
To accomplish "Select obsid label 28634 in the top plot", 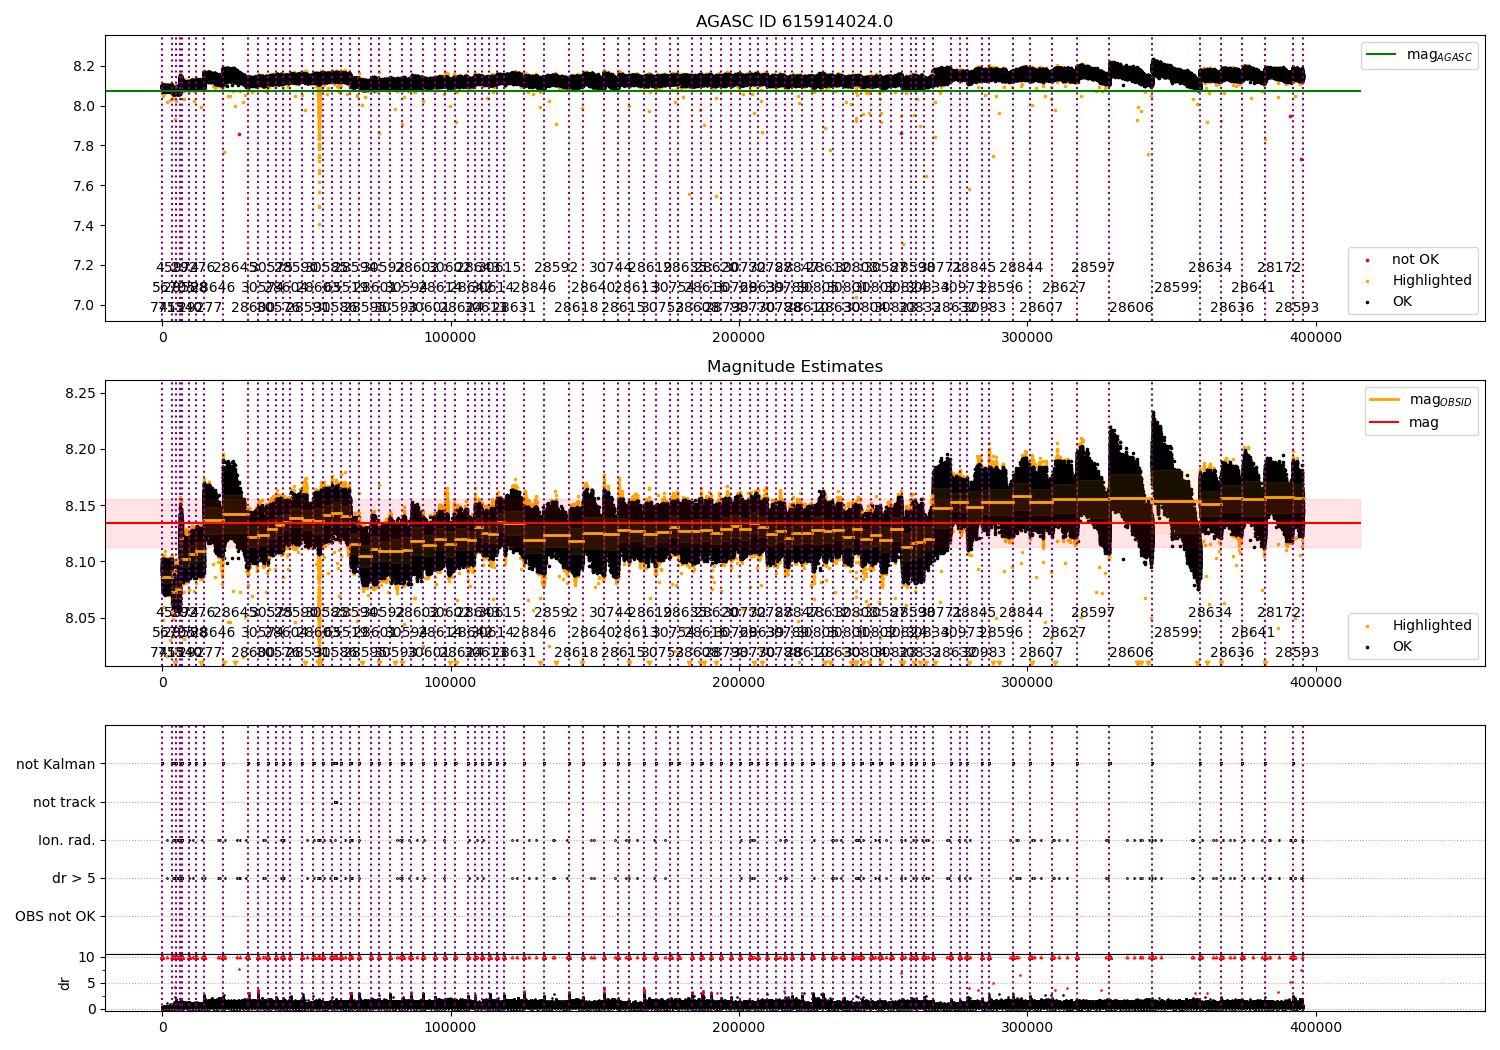I will pyautogui.click(x=1210, y=268).
